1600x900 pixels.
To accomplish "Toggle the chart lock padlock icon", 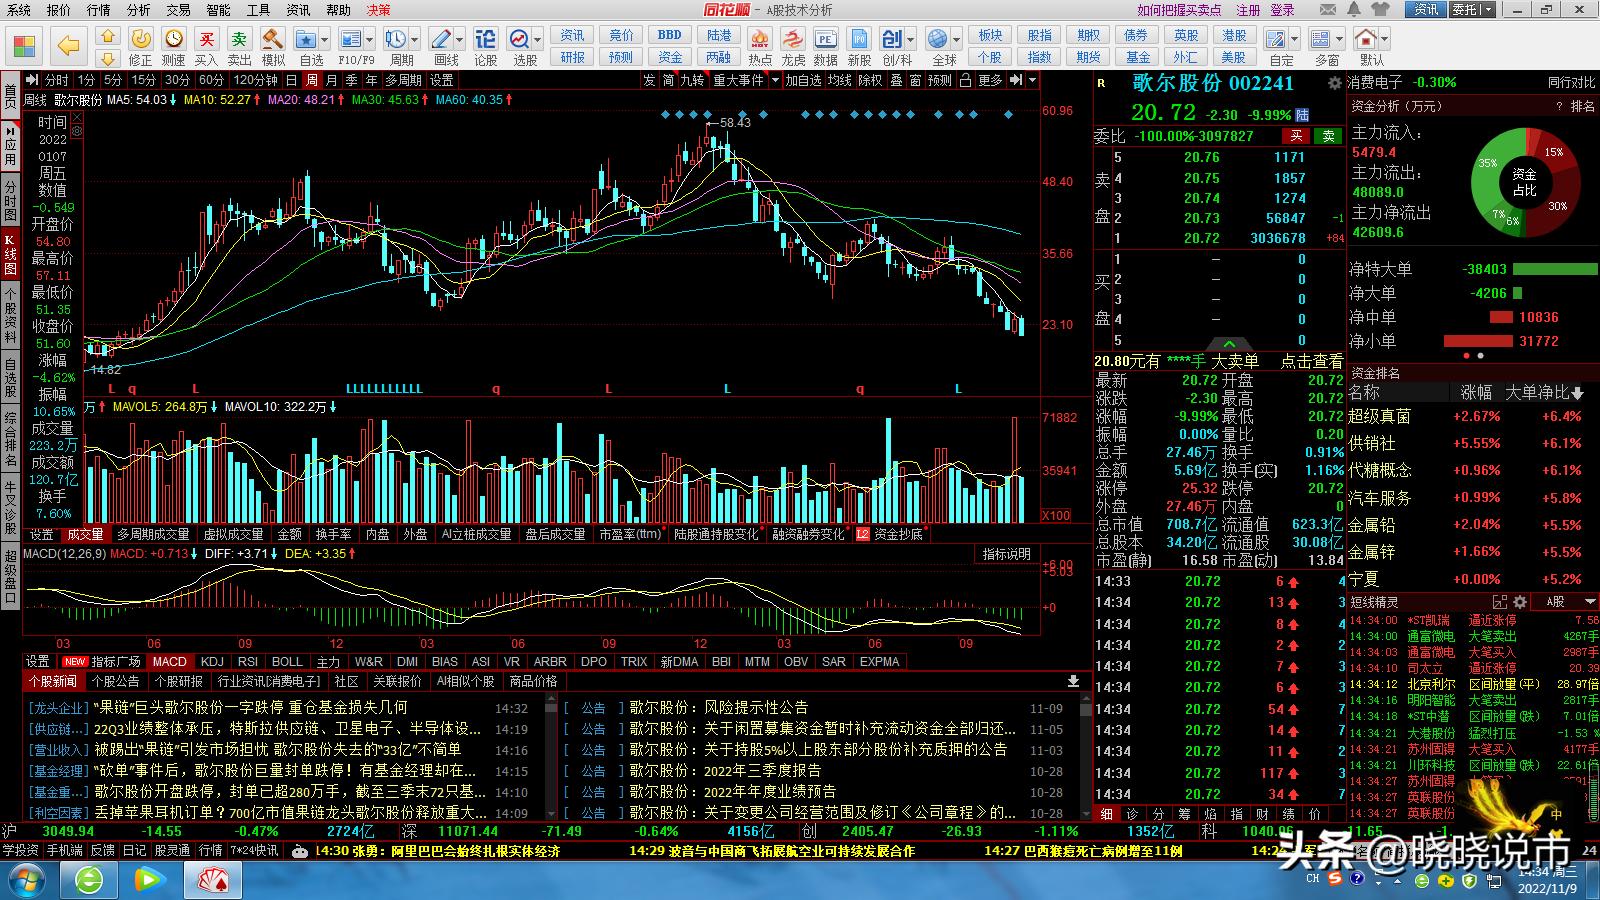I will 966,80.
